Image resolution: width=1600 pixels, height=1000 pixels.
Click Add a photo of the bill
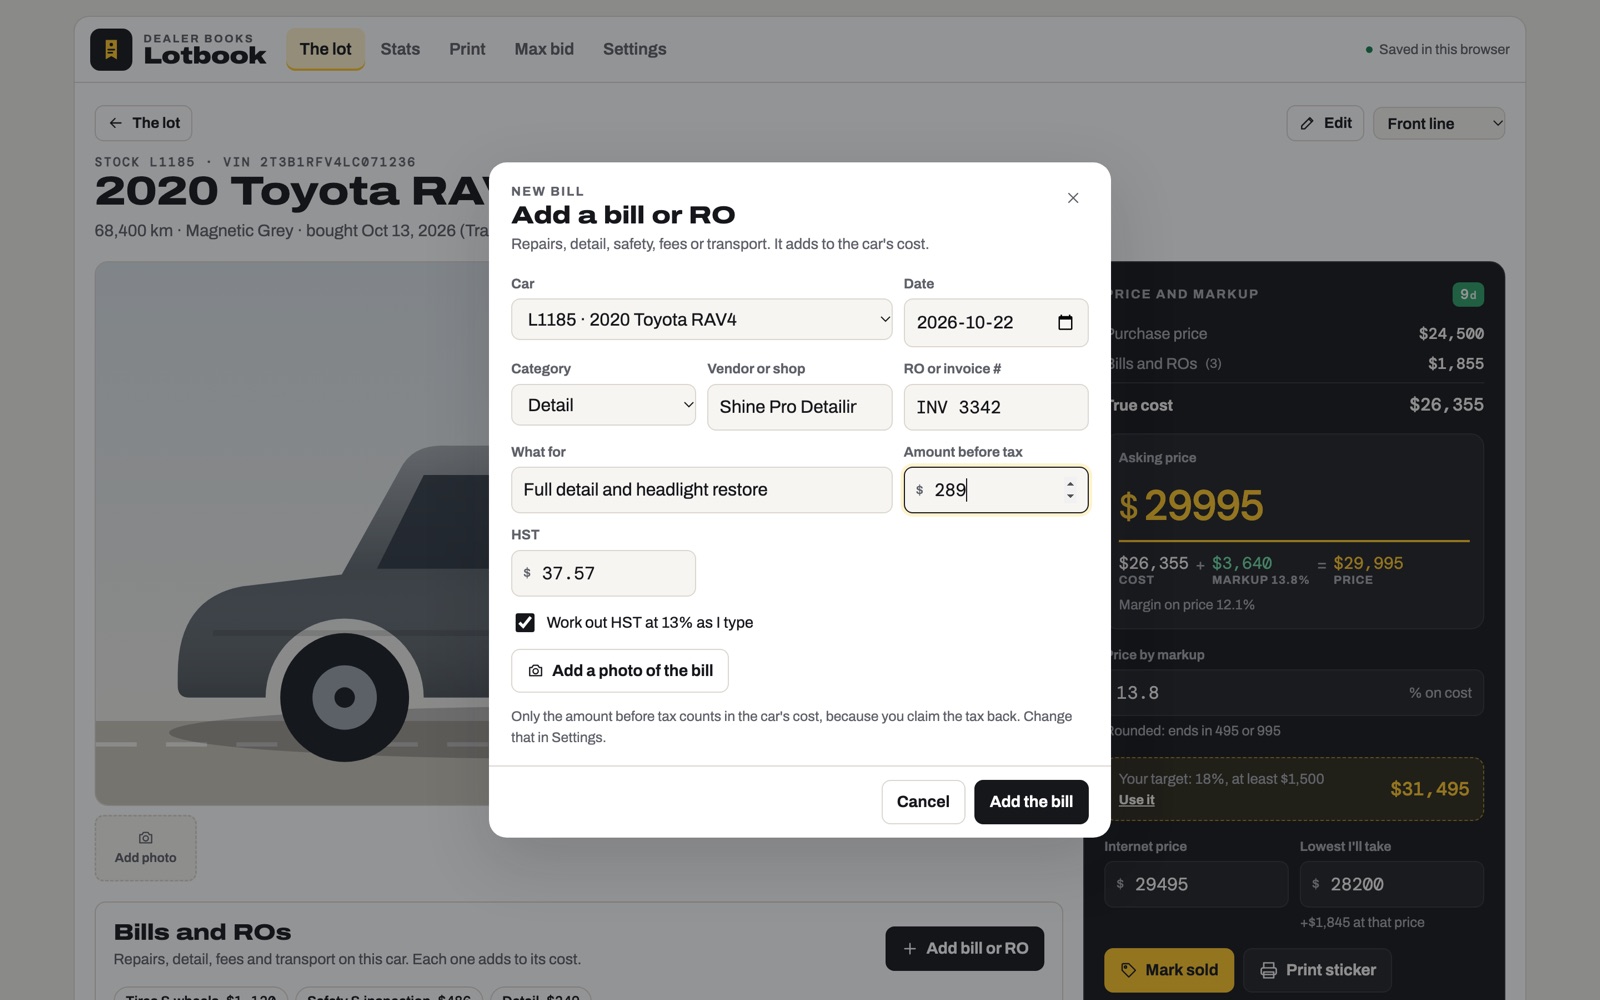click(x=620, y=671)
